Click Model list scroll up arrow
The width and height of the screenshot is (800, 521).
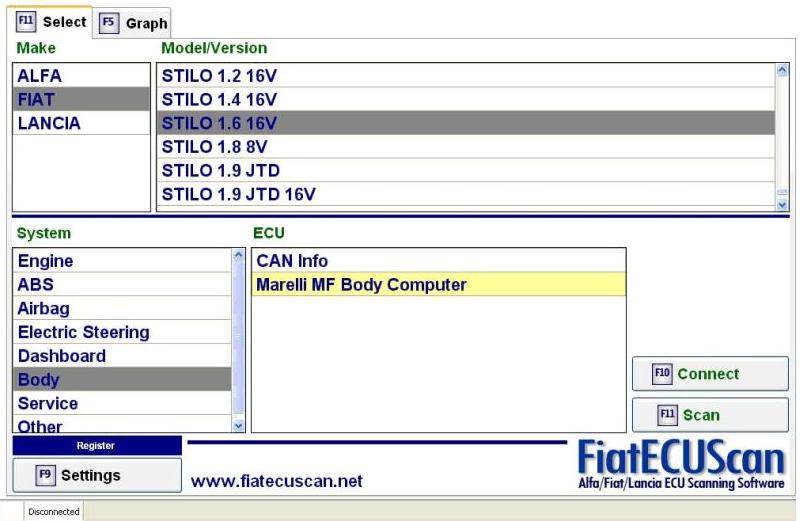(x=782, y=70)
